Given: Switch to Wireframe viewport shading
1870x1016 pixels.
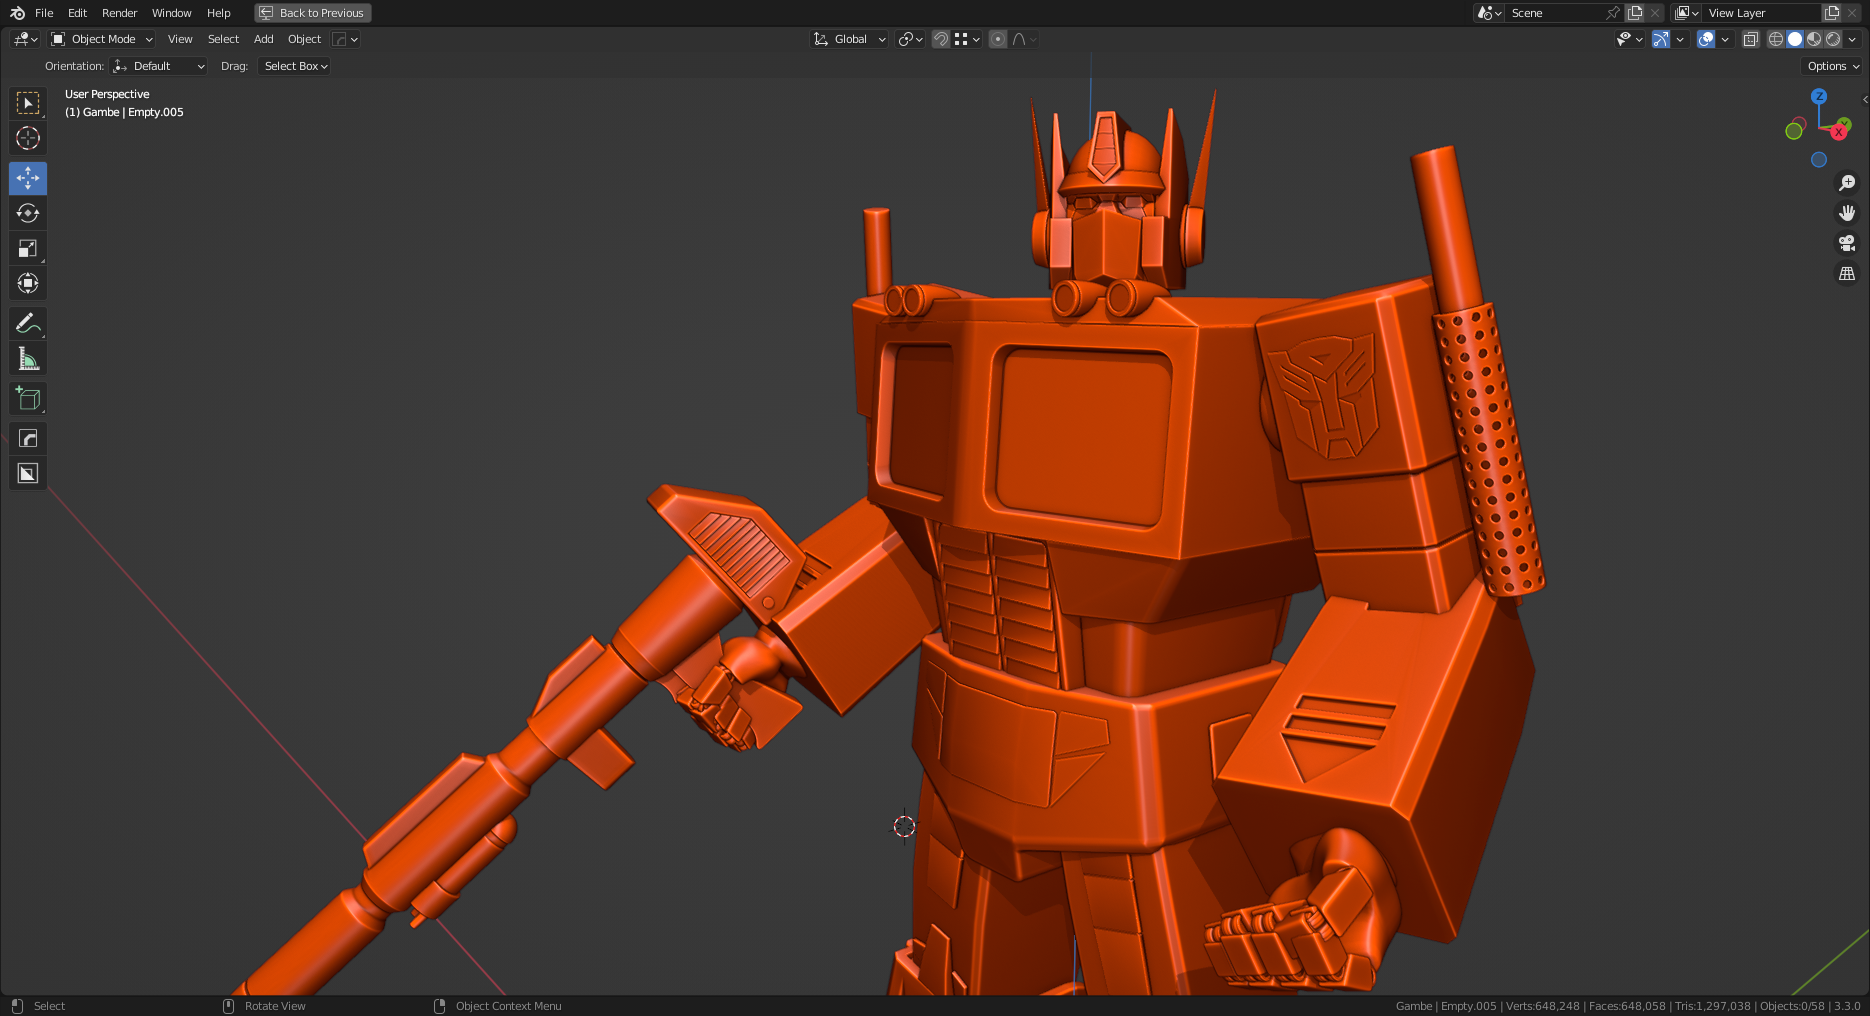Looking at the screenshot, I should click(1776, 39).
